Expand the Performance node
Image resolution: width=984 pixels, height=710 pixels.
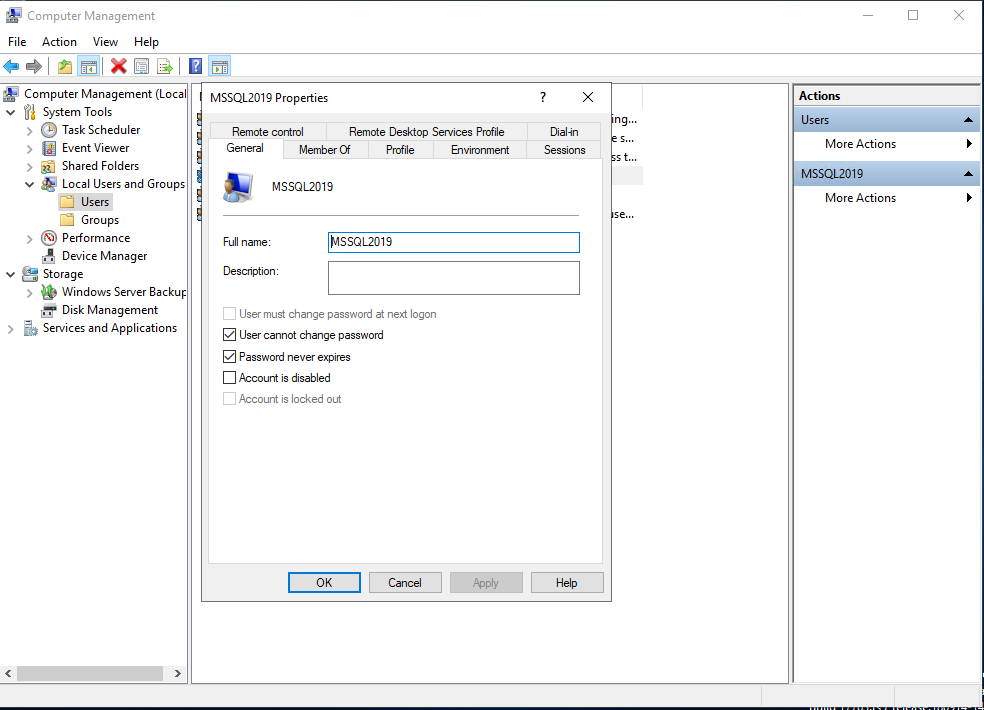tap(29, 239)
